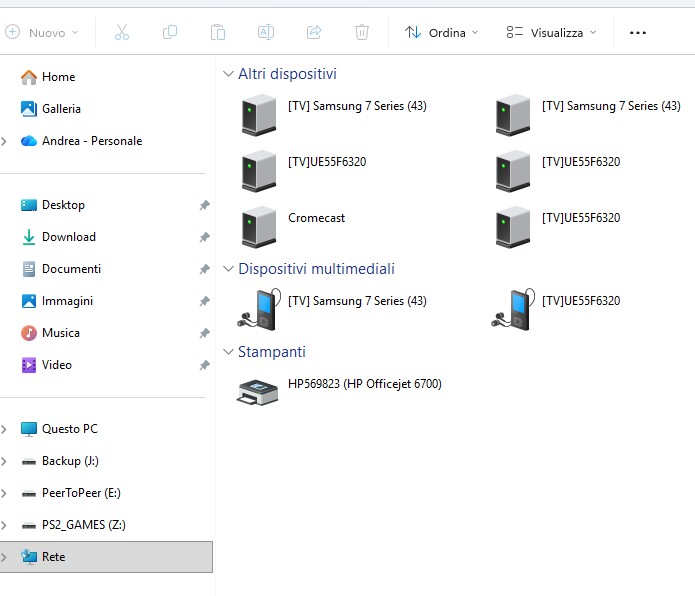Click HP569823 (HP Officejet 6700) label
Image resolution: width=695 pixels, height=596 pixels.
point(365,384)
